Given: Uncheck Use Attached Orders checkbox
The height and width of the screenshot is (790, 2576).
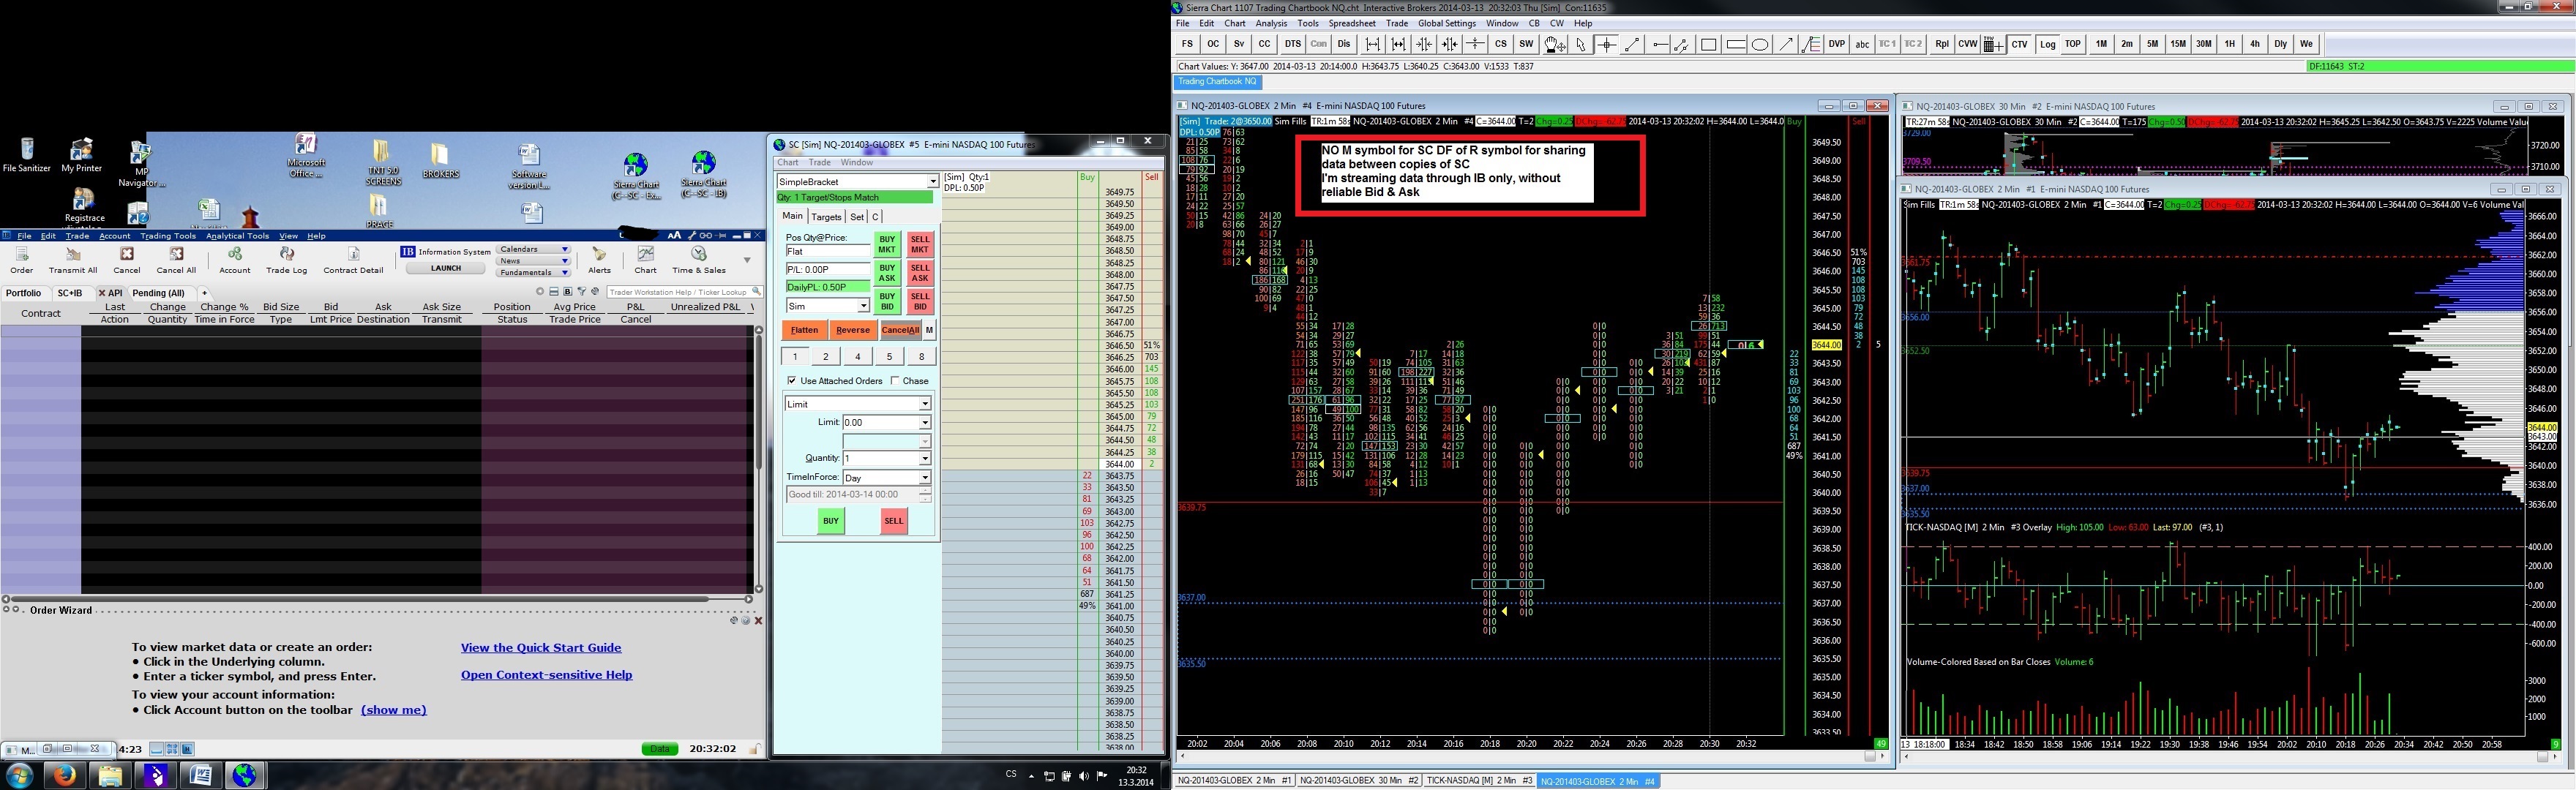Looking at the screenshot, I should pos(792,381).
